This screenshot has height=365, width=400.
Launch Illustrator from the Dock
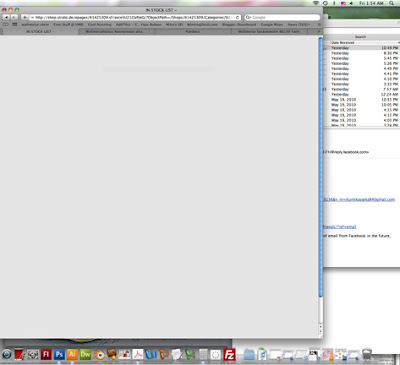point(72,354)
